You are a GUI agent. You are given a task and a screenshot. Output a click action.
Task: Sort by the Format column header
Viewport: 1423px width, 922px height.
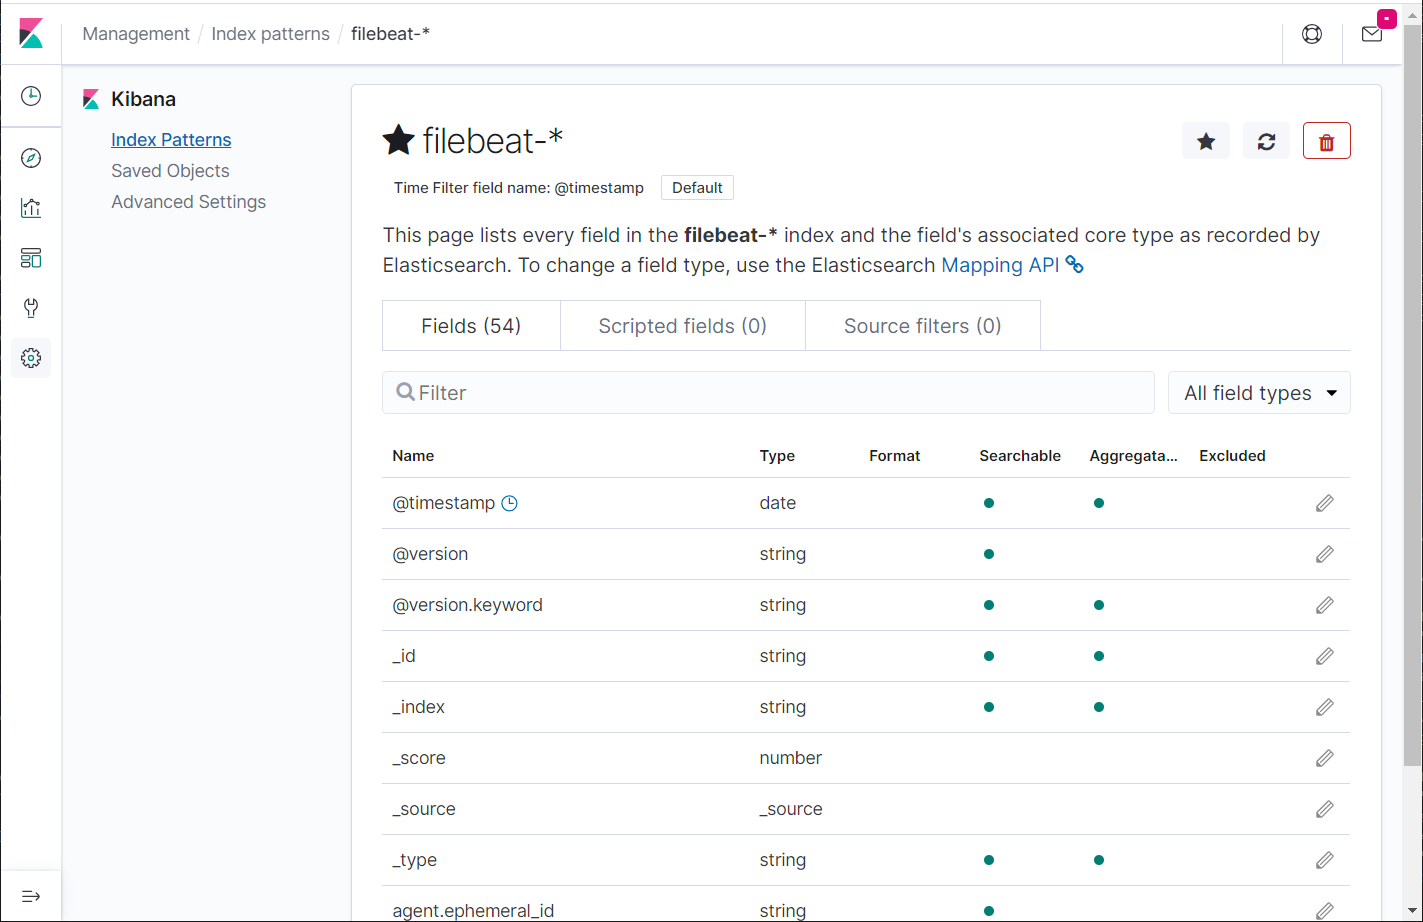[894, 456]
